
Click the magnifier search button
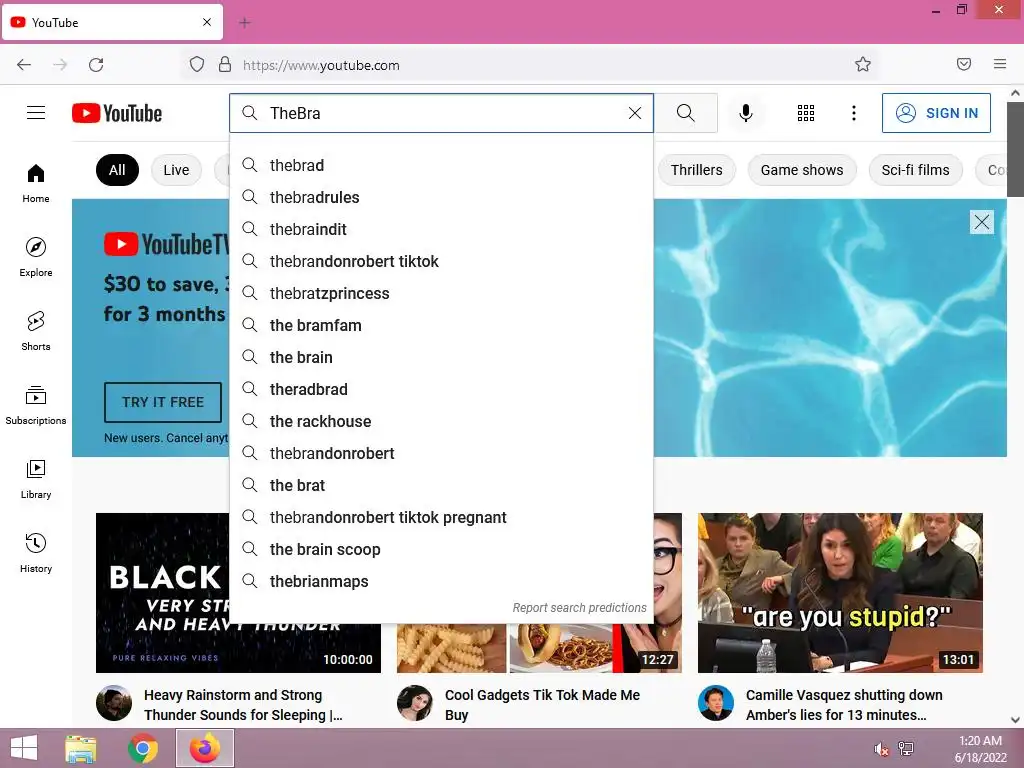(686, 113)
